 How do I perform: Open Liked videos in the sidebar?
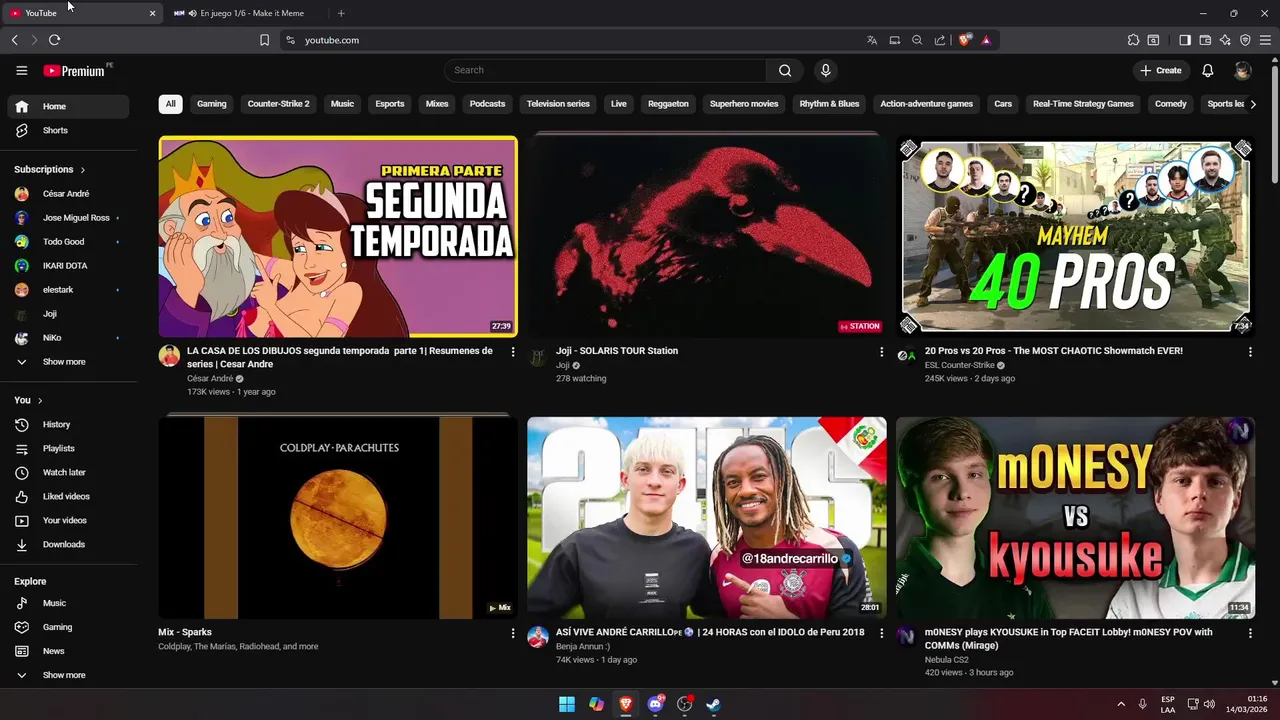point(68,496)
